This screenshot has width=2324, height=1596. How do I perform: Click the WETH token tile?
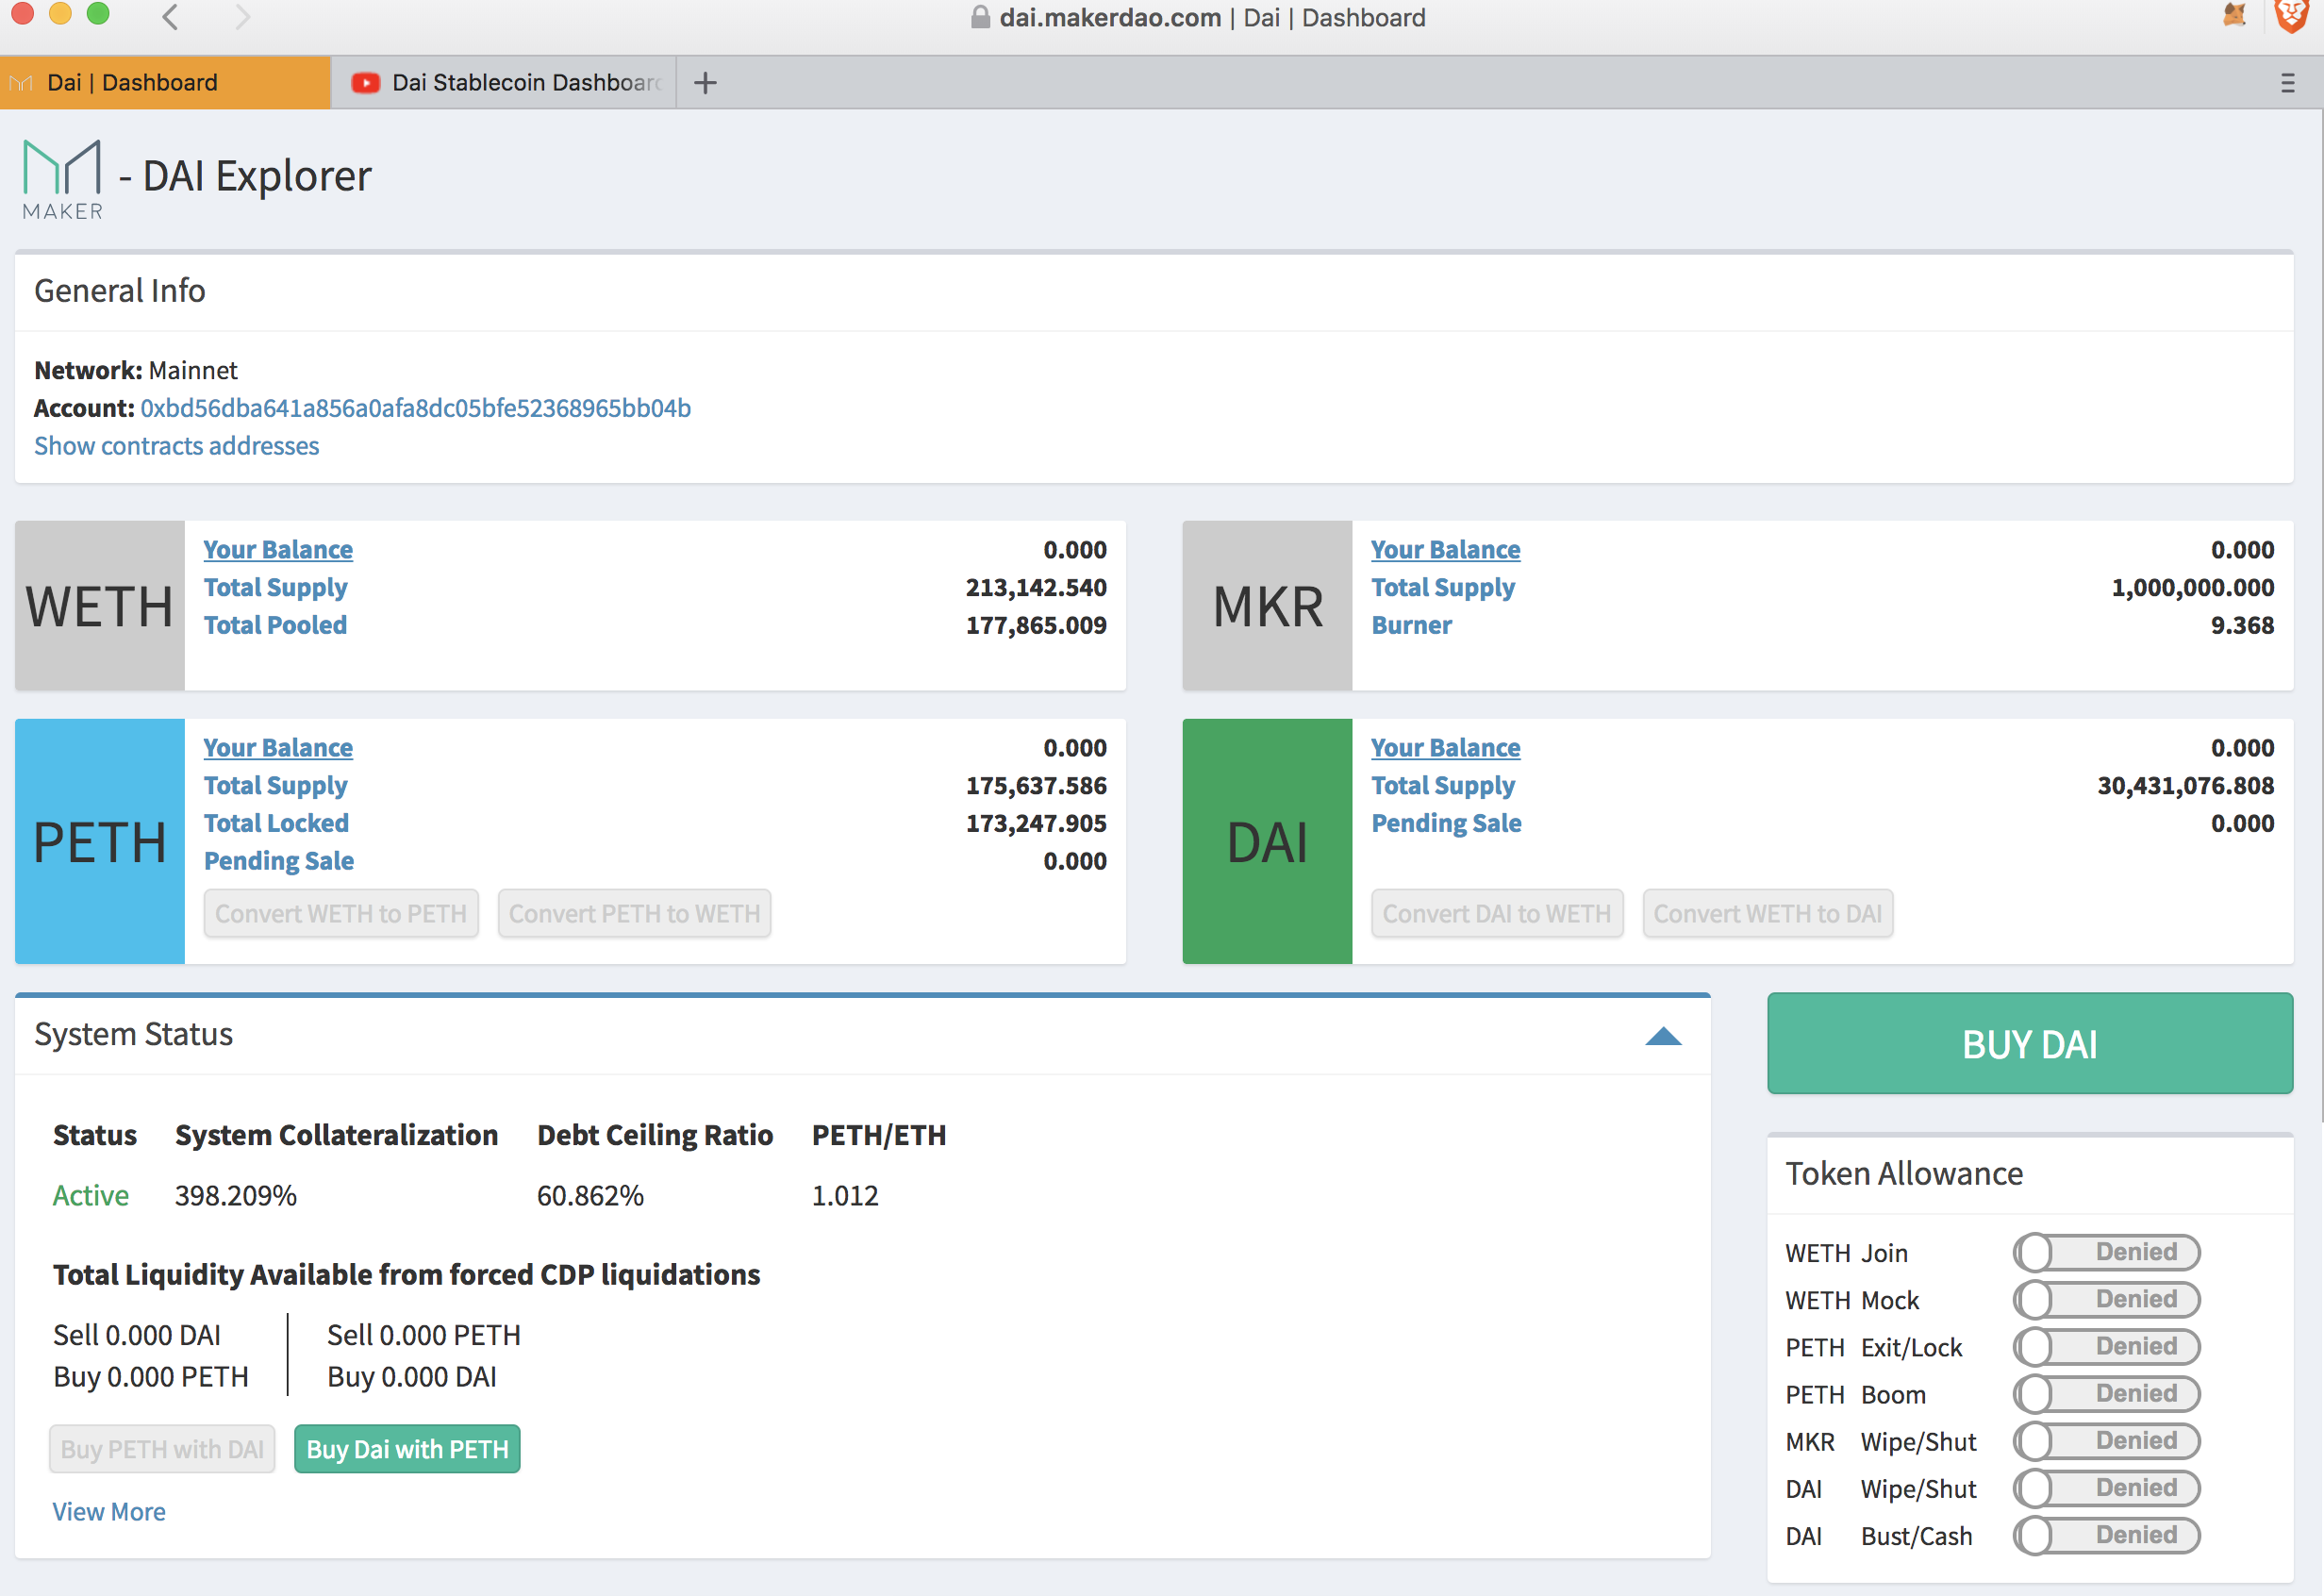(100, 605)
